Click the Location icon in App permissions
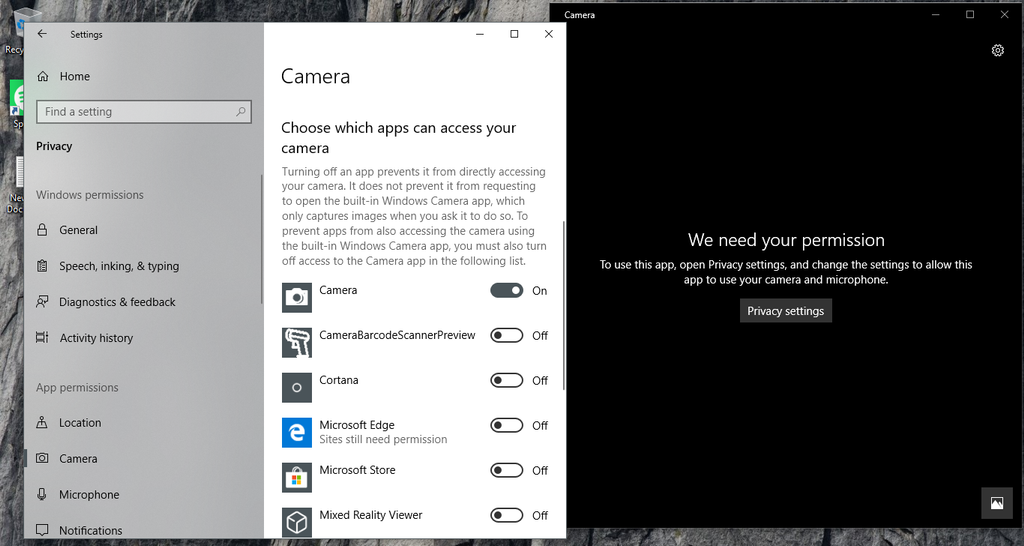 pyautogui.click(x=42, y=423)
